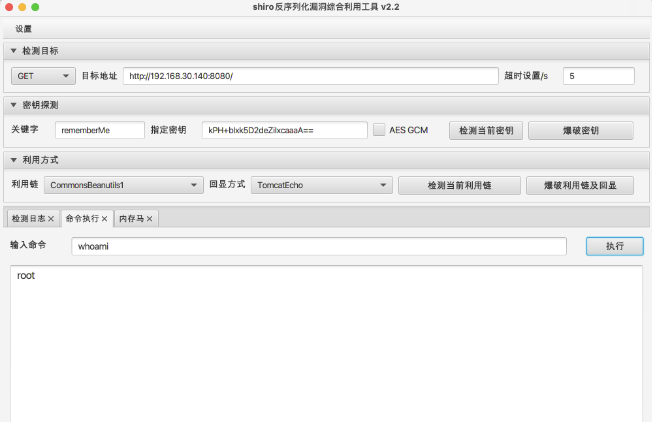Click the 检测当前利用链 button
Viewport: 652px width, 422px height.
point(459,185)
